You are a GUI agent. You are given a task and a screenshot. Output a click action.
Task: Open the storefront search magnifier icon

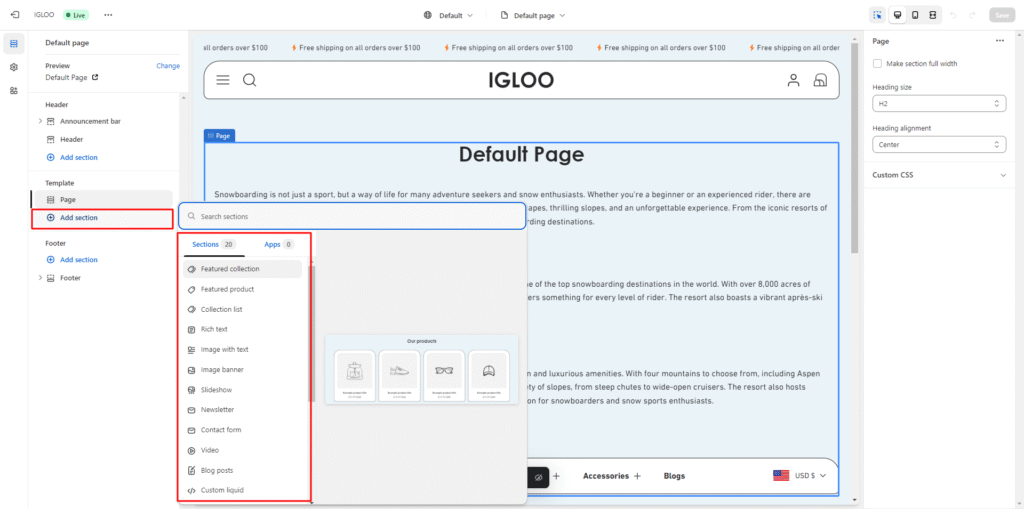click(x=250, y=81)
